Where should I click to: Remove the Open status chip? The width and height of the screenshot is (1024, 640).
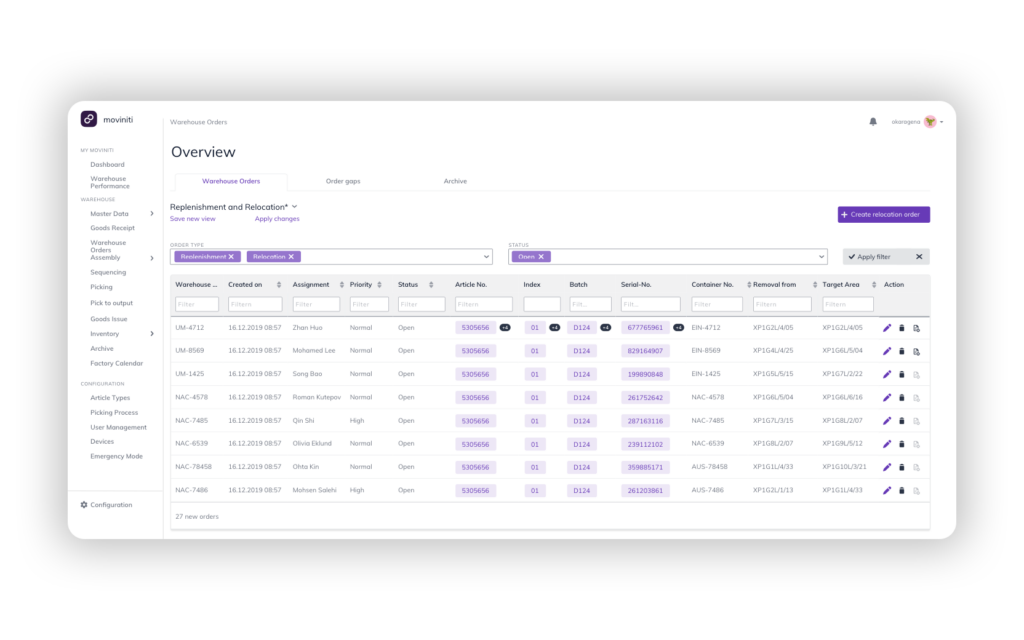[x=541, y=257]
